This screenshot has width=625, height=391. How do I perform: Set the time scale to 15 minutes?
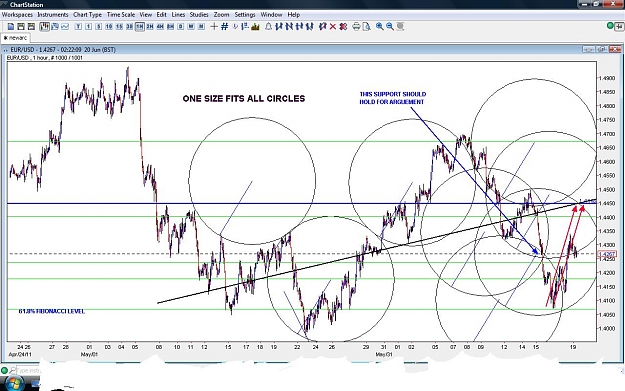pyautogui.click(x=119, y=27)
